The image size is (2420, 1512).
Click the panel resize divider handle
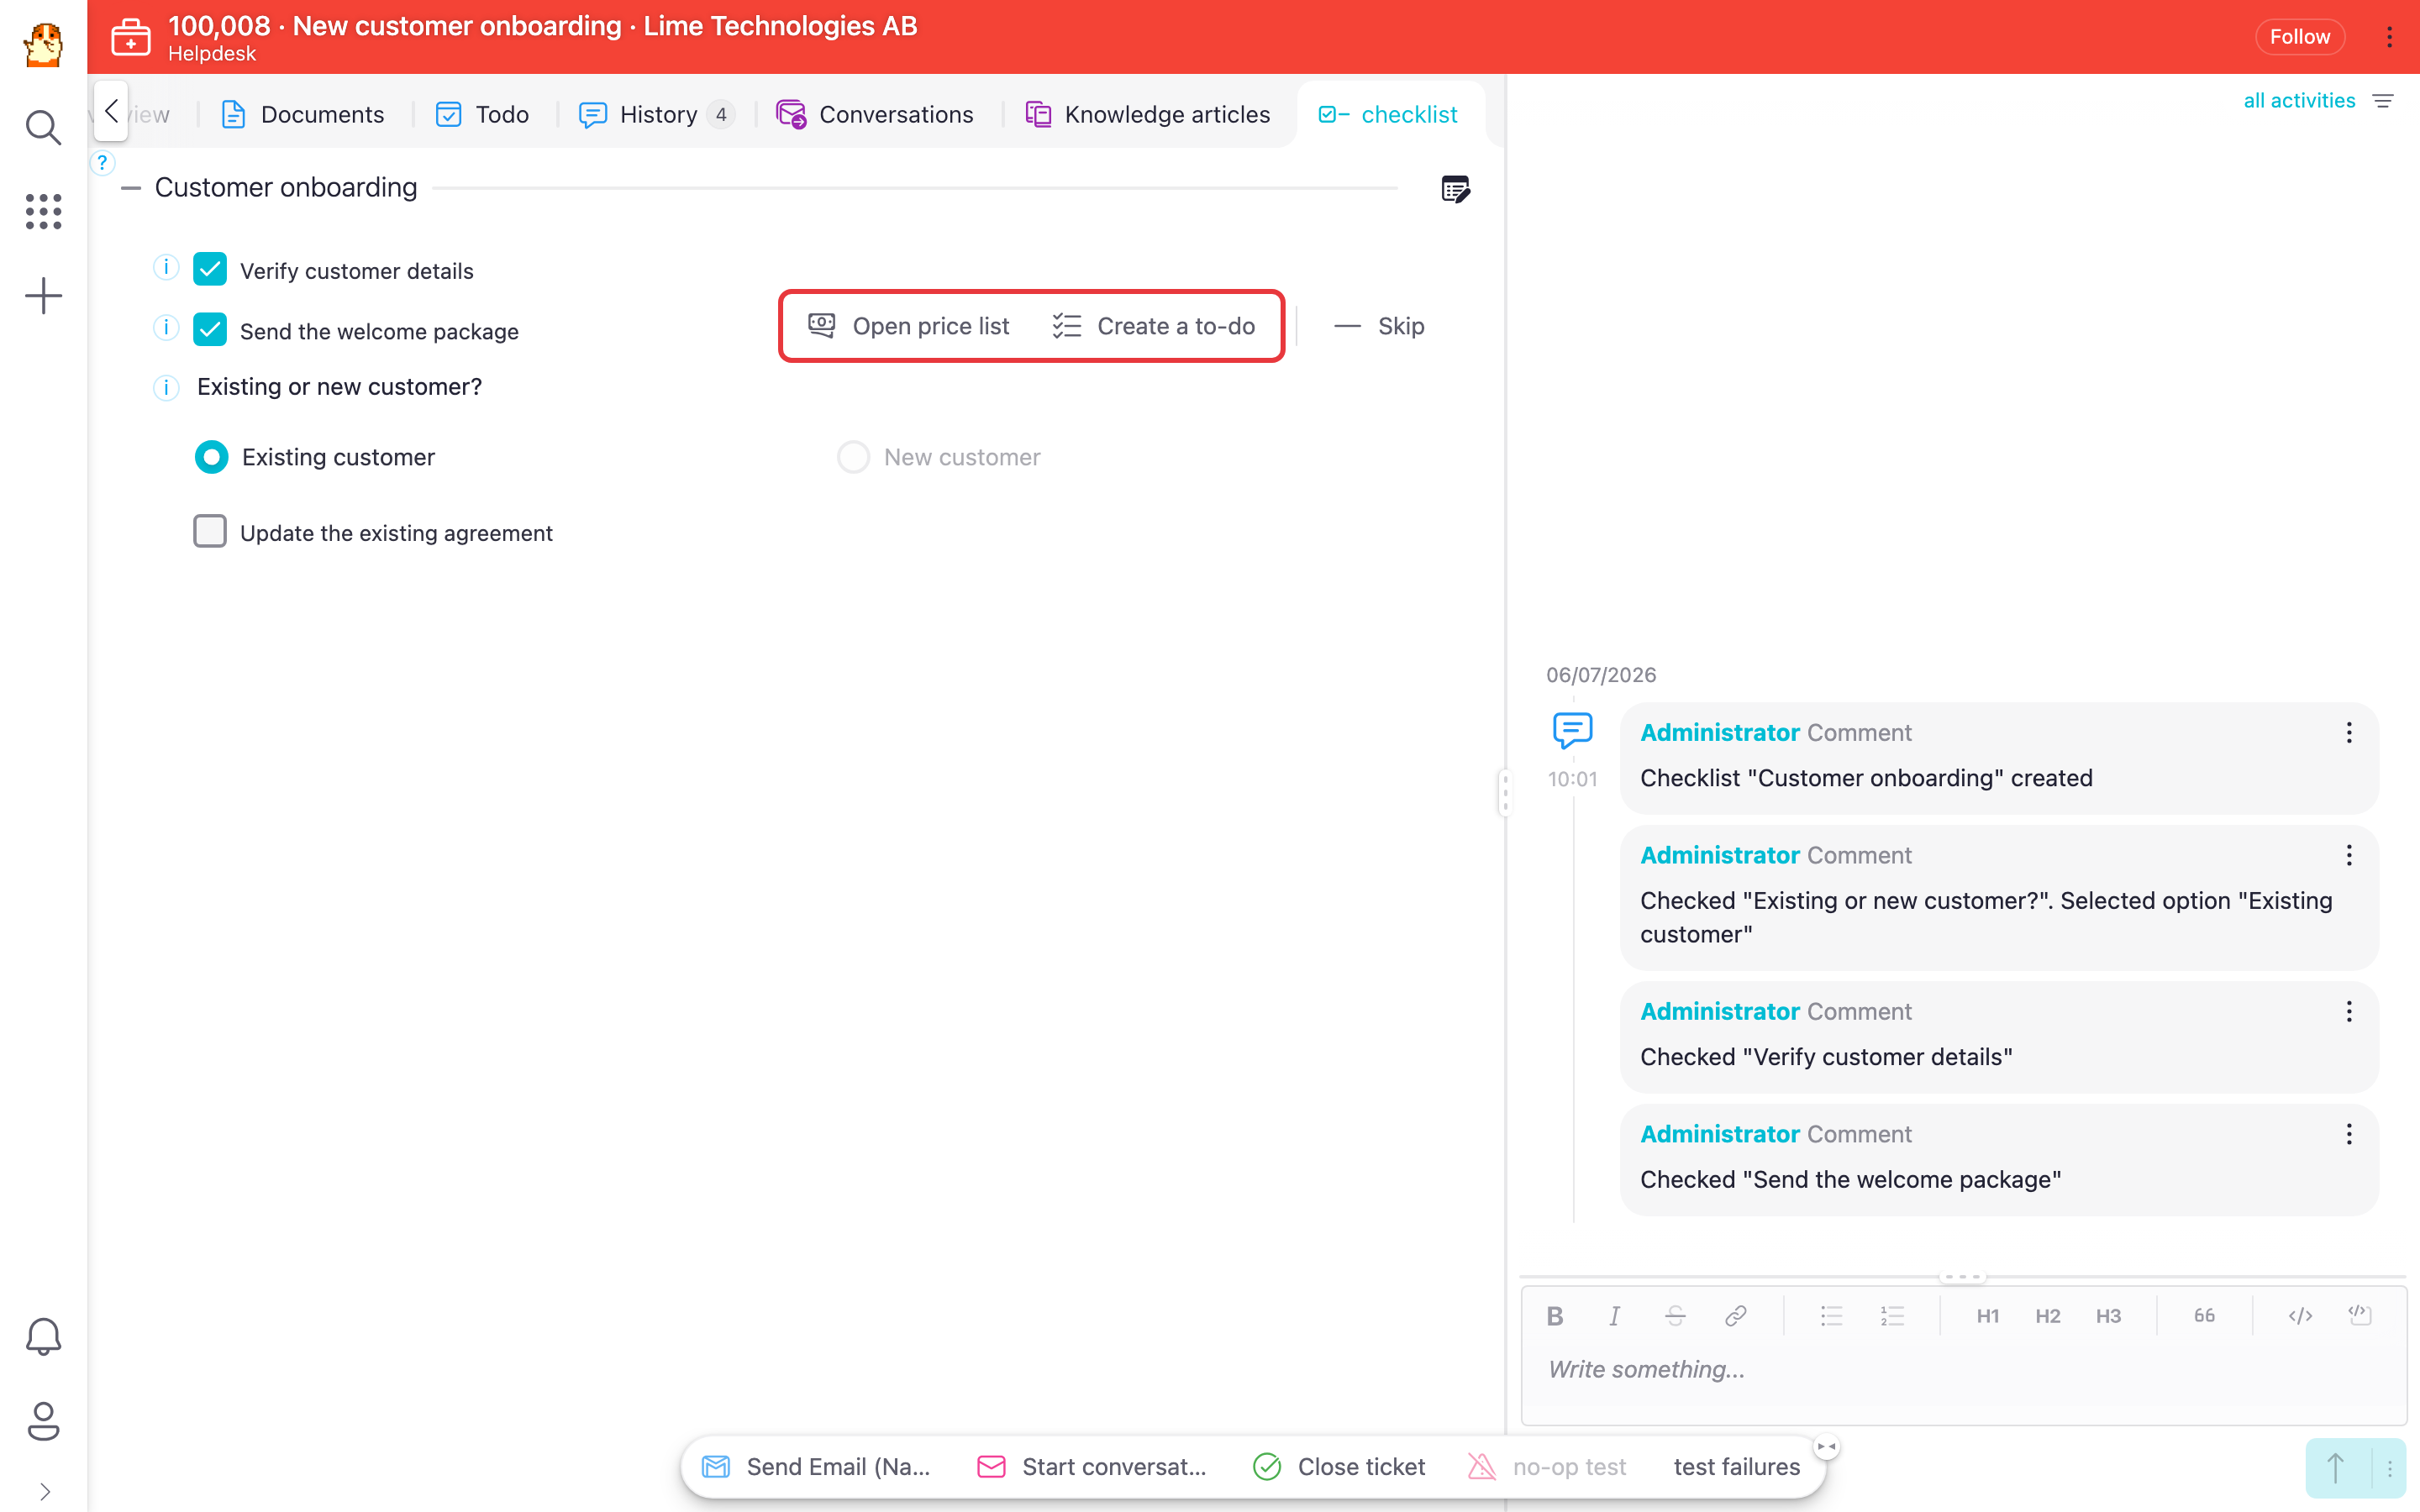click(1505, 793)
